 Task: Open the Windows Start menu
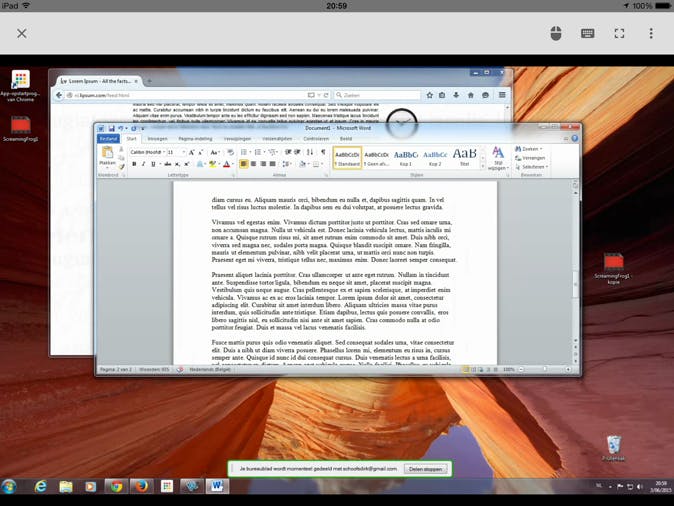point(9,486)
